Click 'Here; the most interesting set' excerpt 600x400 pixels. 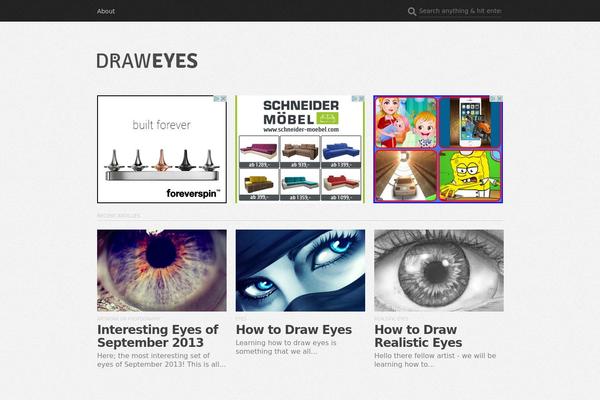click(161, 360)
